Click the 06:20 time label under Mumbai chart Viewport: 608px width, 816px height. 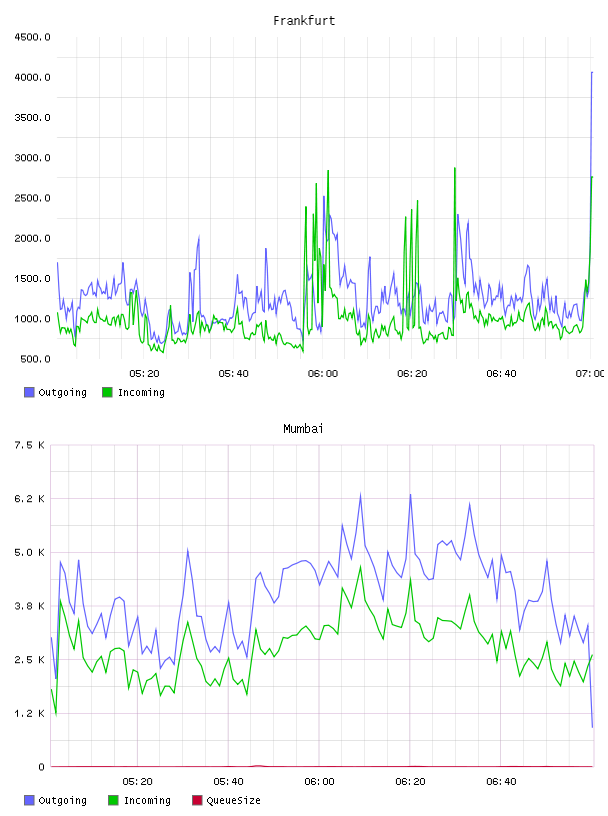click(410, 782)
